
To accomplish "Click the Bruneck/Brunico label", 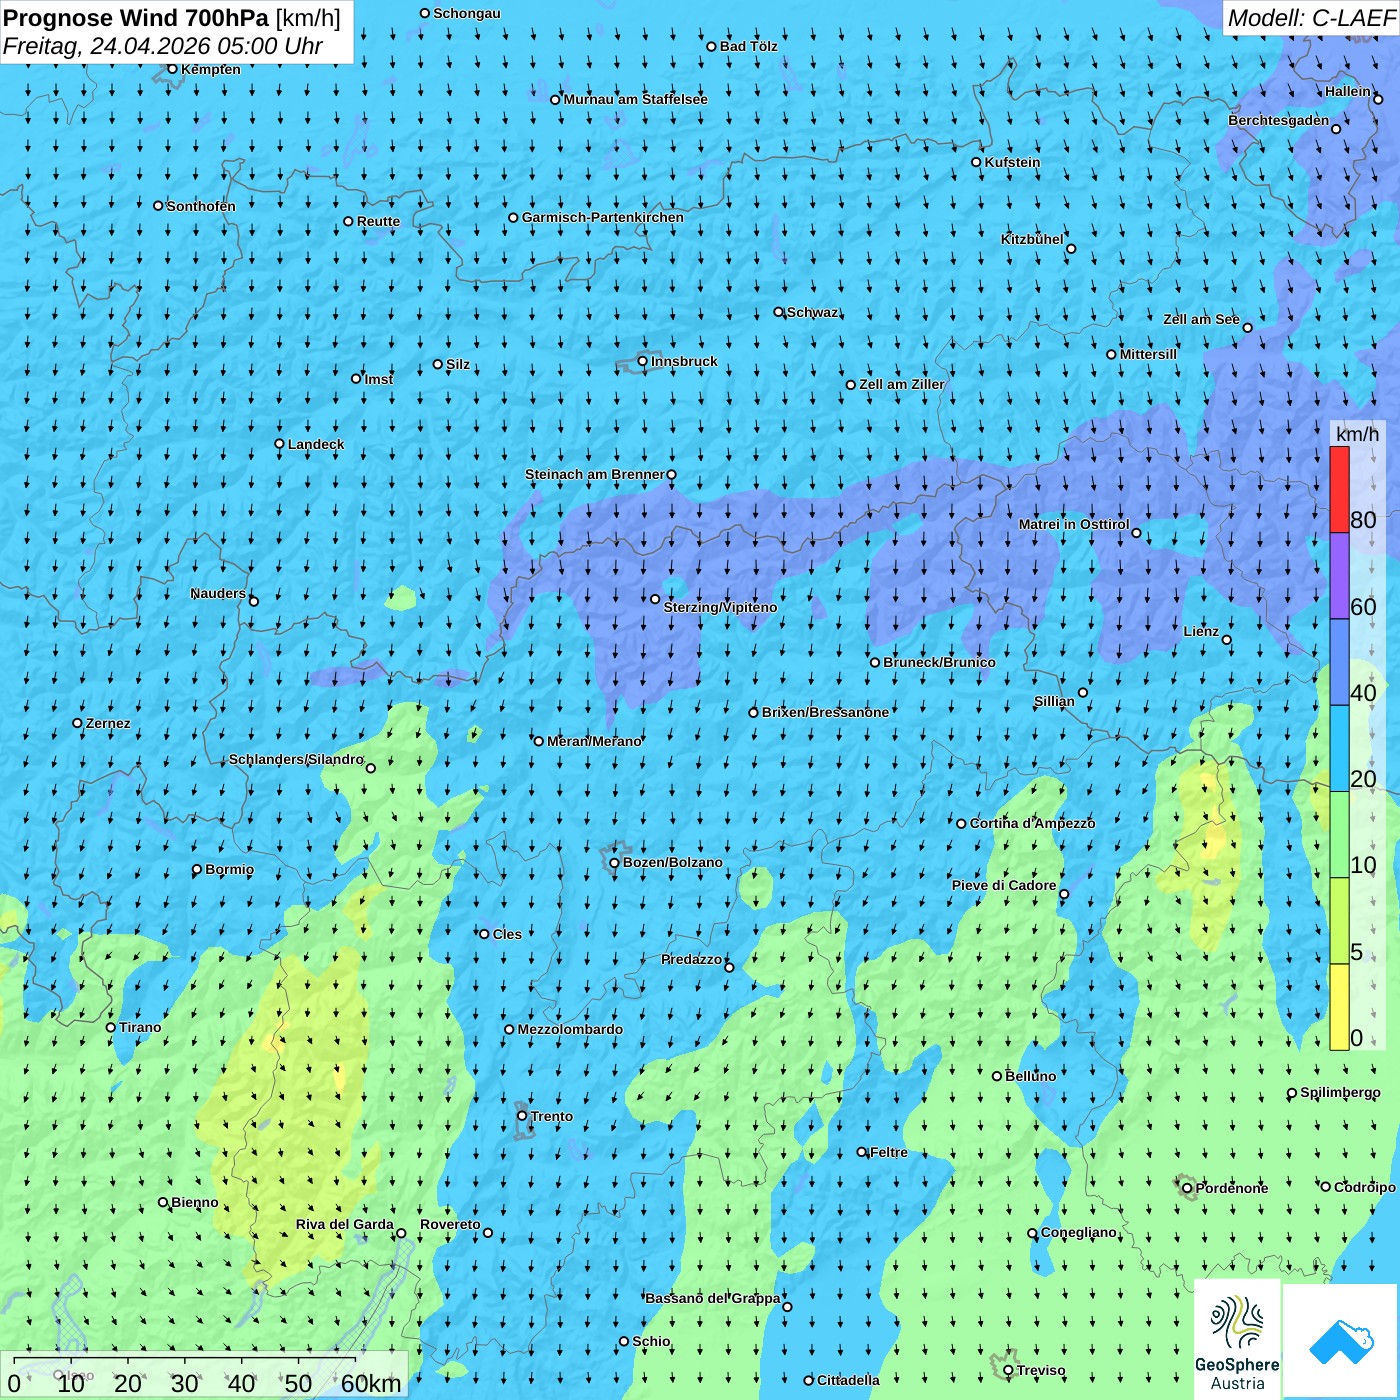I will click(939, 662).
